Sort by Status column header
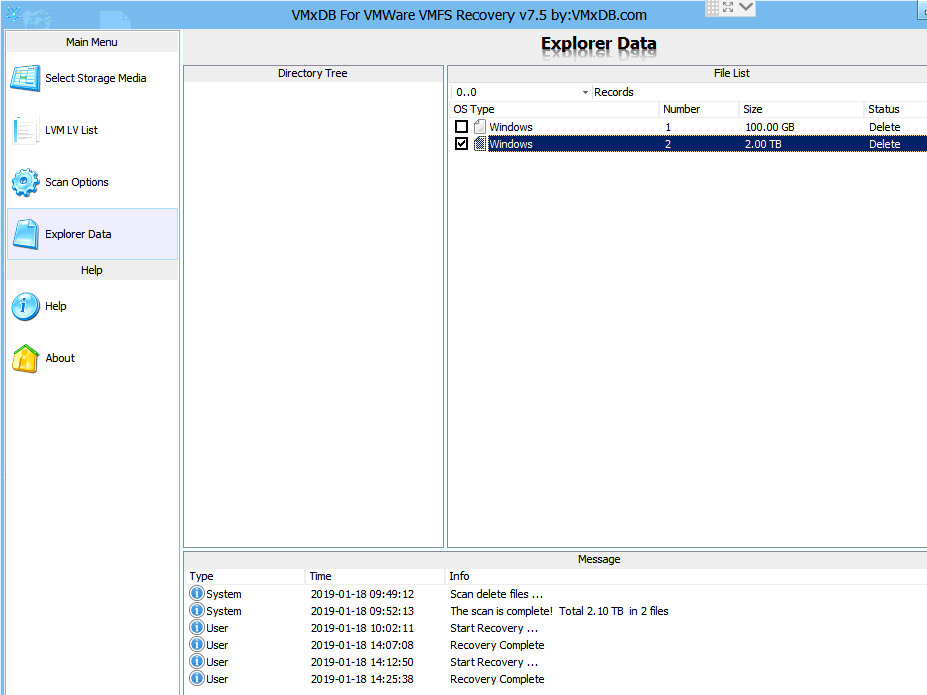 895,109
